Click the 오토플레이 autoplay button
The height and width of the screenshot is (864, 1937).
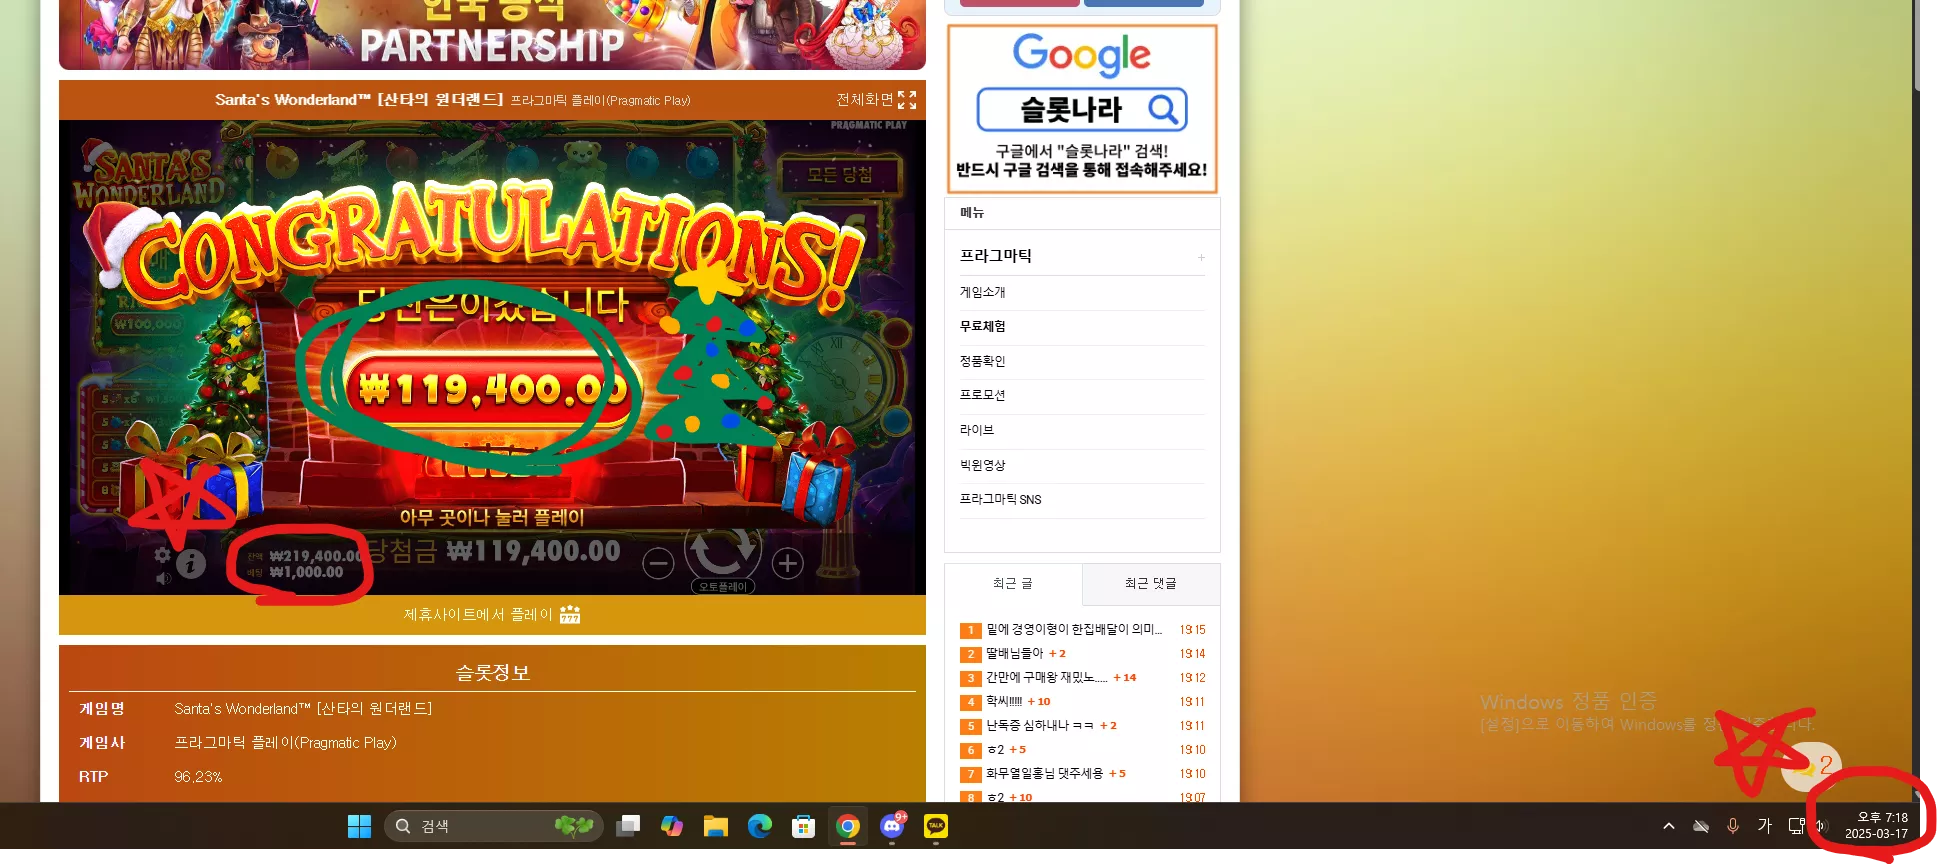point(723,587)
